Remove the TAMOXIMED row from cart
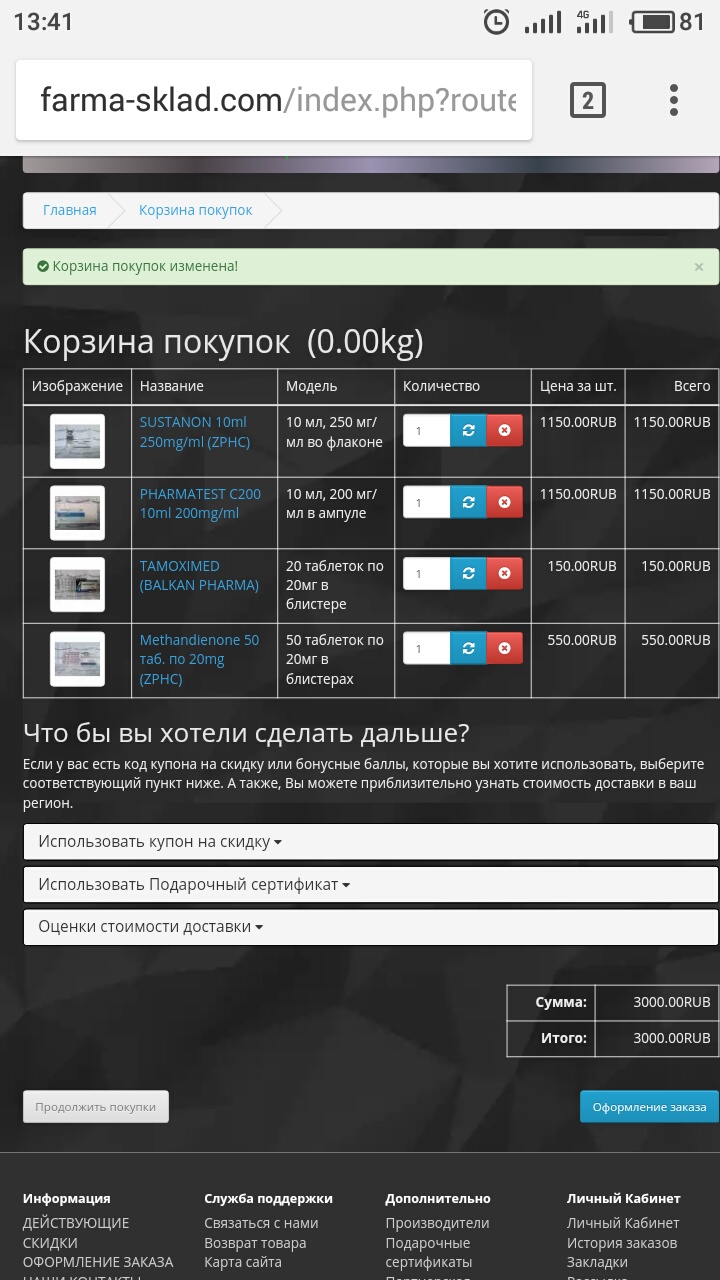Image resolution: width=720 pixels, height=1280 pixels. tap(504, 573)
